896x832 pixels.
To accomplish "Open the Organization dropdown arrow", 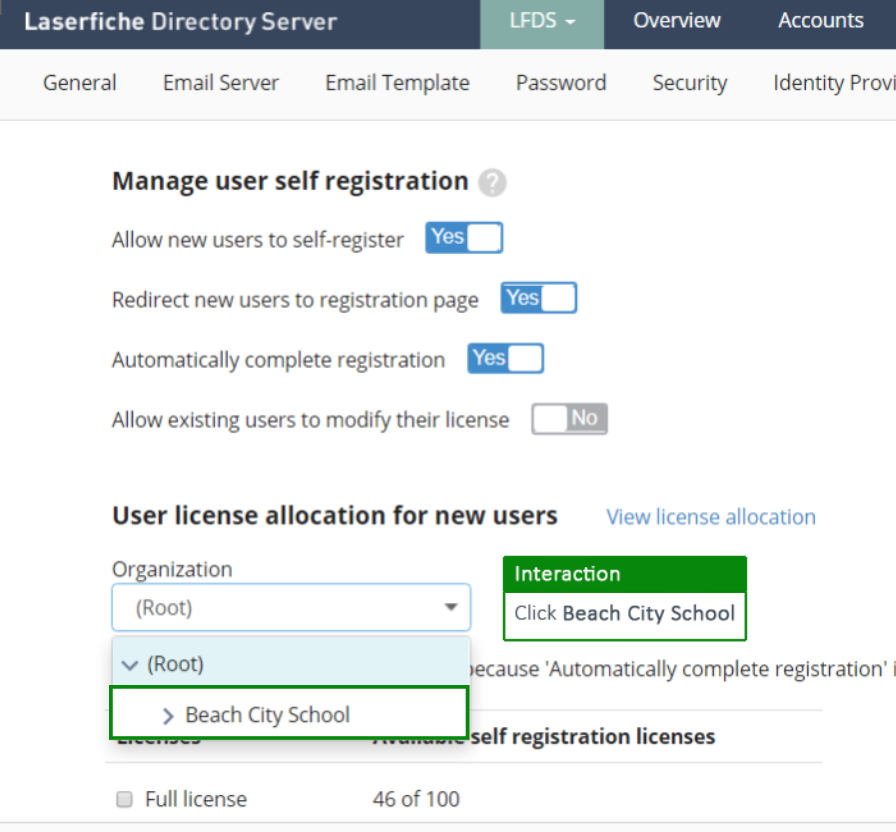I will 451,607.
